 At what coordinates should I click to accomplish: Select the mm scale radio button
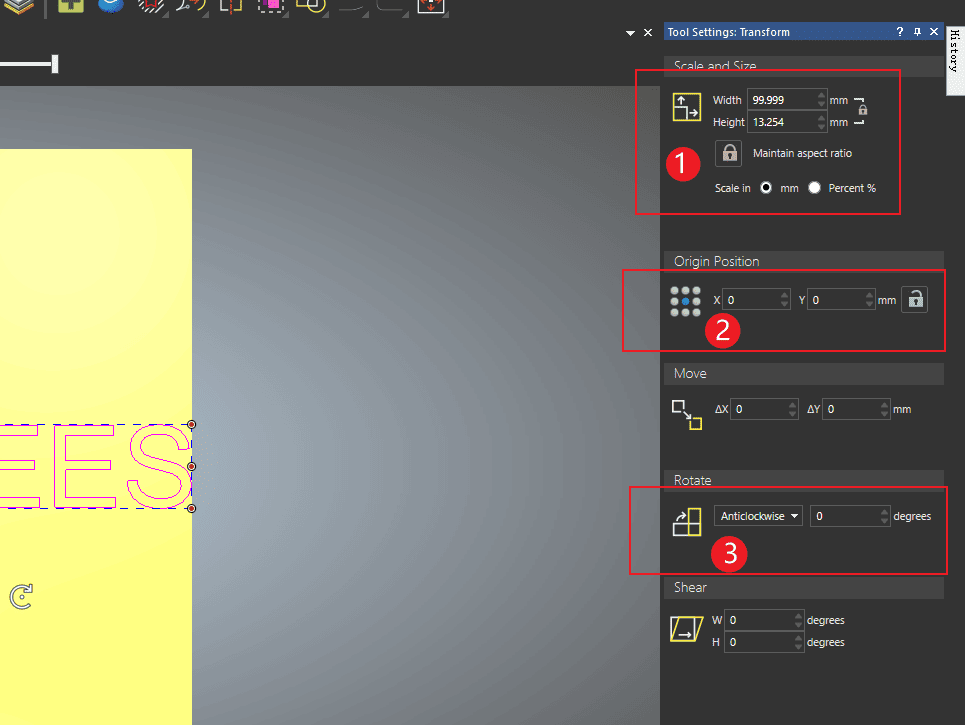point(767,188)
